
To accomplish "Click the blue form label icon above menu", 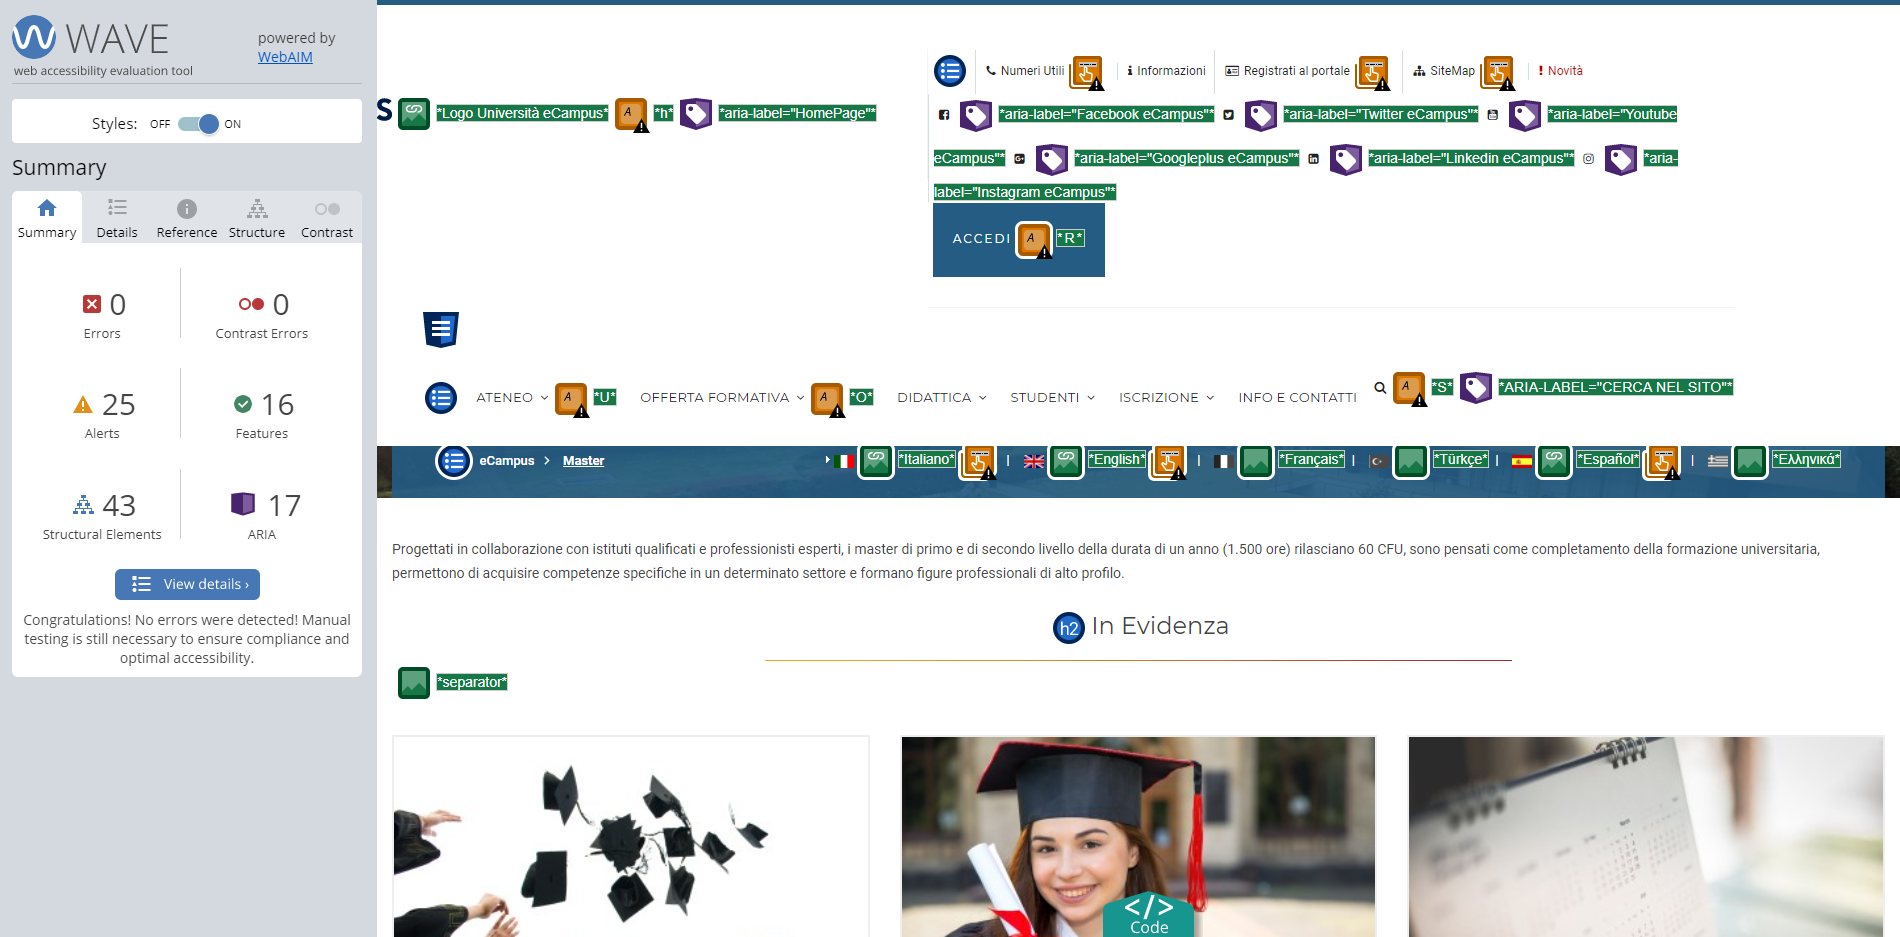I will pos(441,329).
